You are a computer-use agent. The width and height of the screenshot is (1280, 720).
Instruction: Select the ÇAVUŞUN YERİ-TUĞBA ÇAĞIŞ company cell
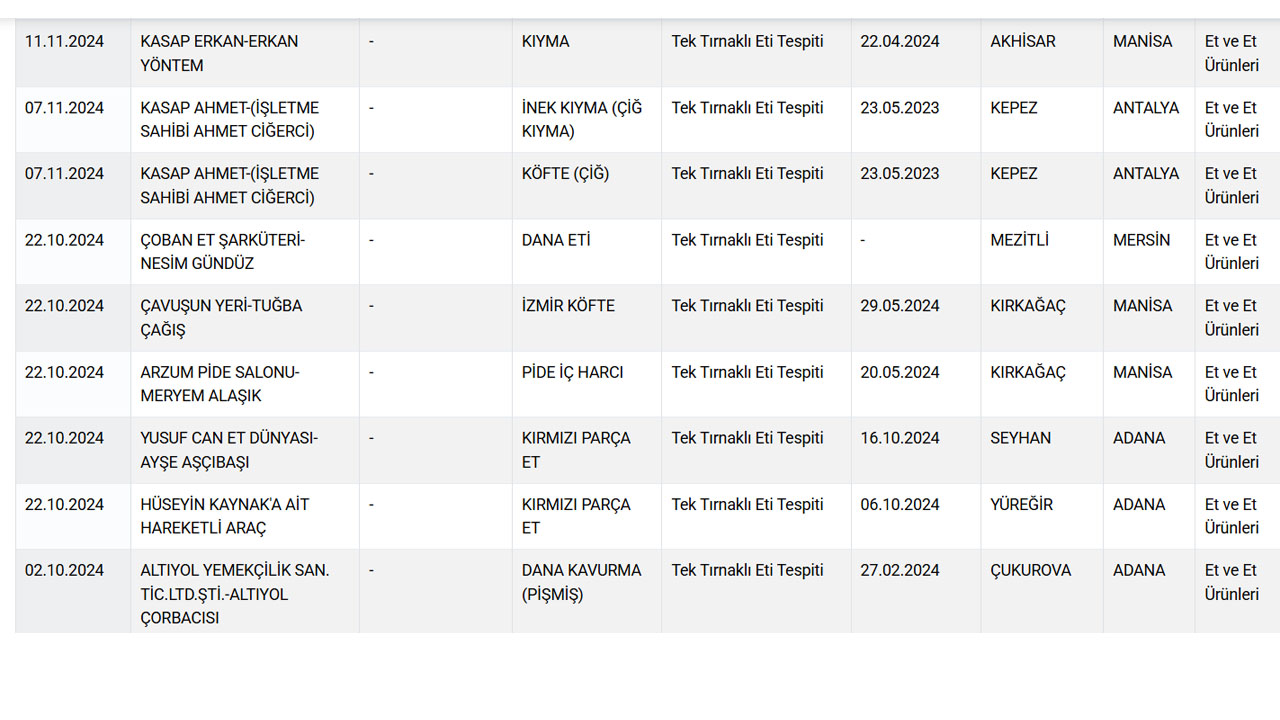pos(245,318)
